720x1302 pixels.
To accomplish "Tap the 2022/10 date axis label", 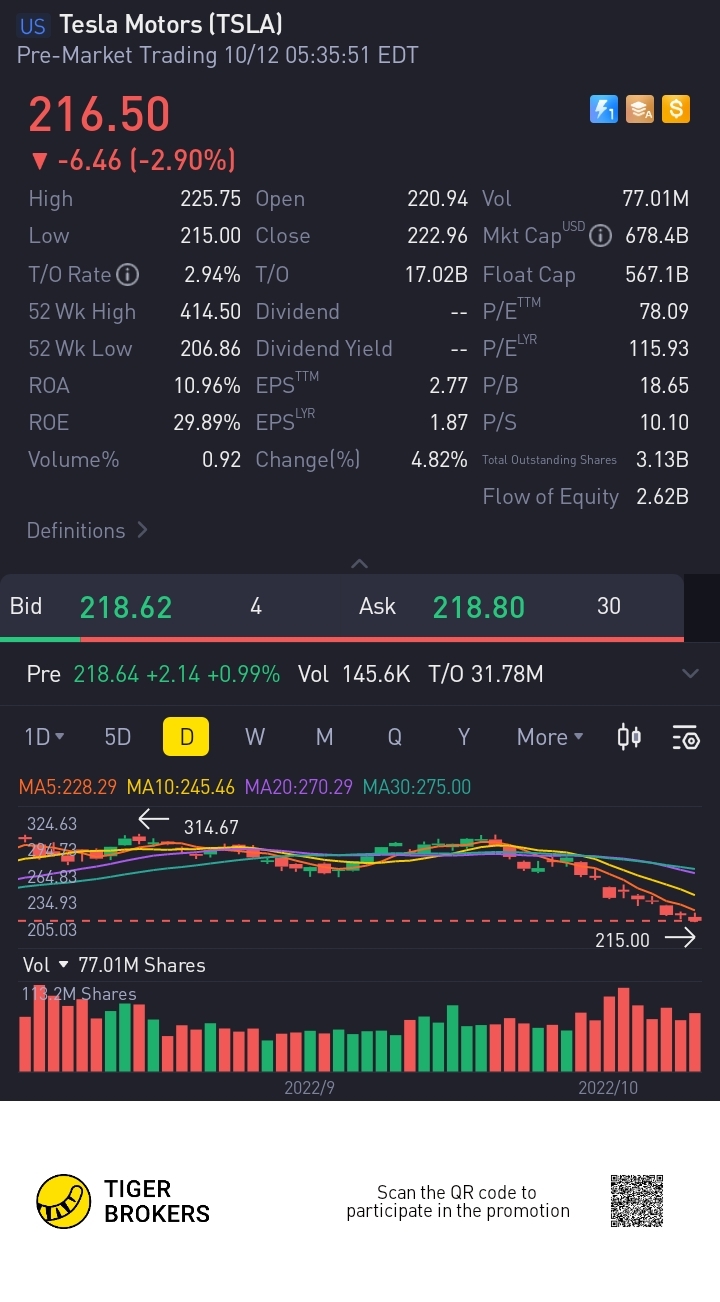I will (x=608, y=1087).
